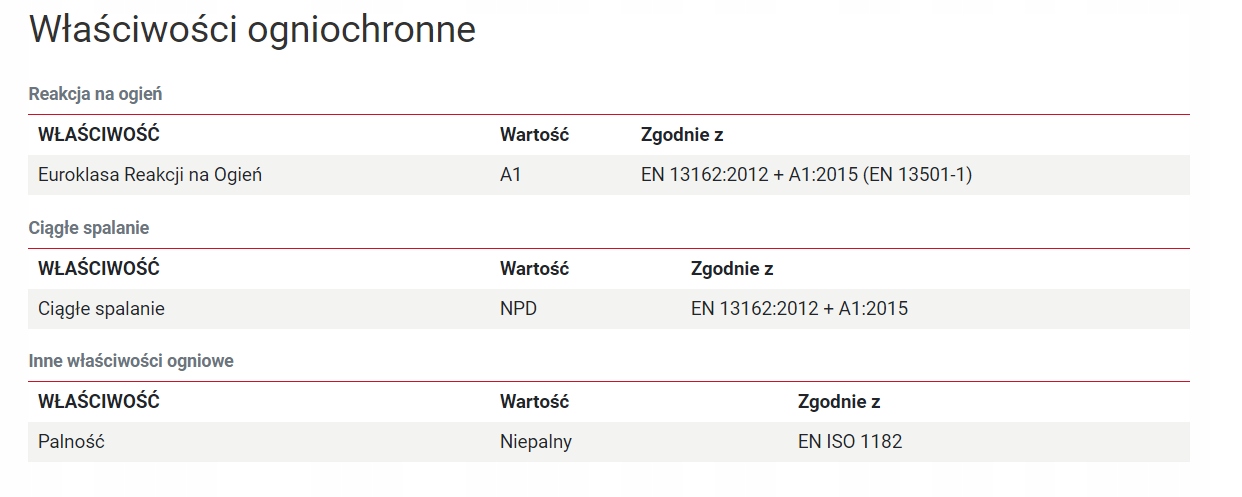Click "Zgodnie z" header above the EN 13501-1 row

[682, 135]
